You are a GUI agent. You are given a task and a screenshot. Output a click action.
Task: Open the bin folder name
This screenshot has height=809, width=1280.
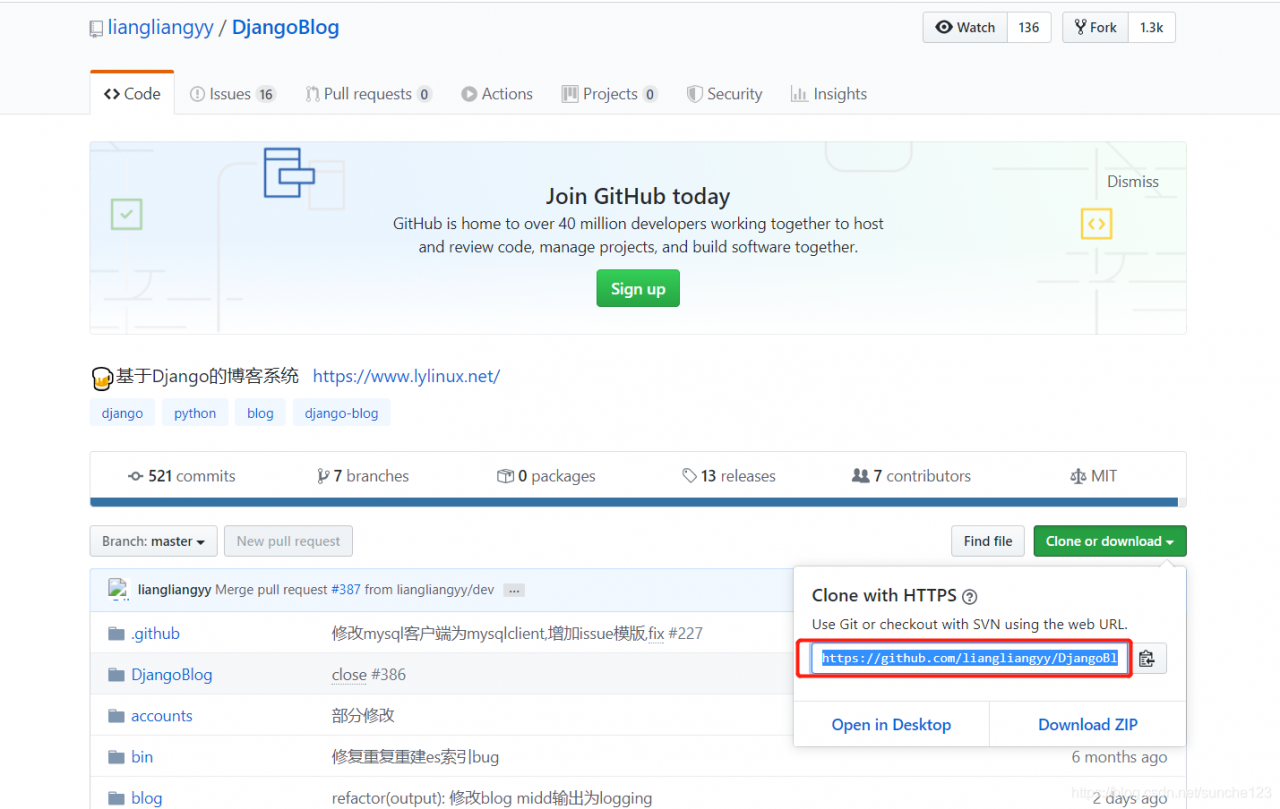pos(142,757)
